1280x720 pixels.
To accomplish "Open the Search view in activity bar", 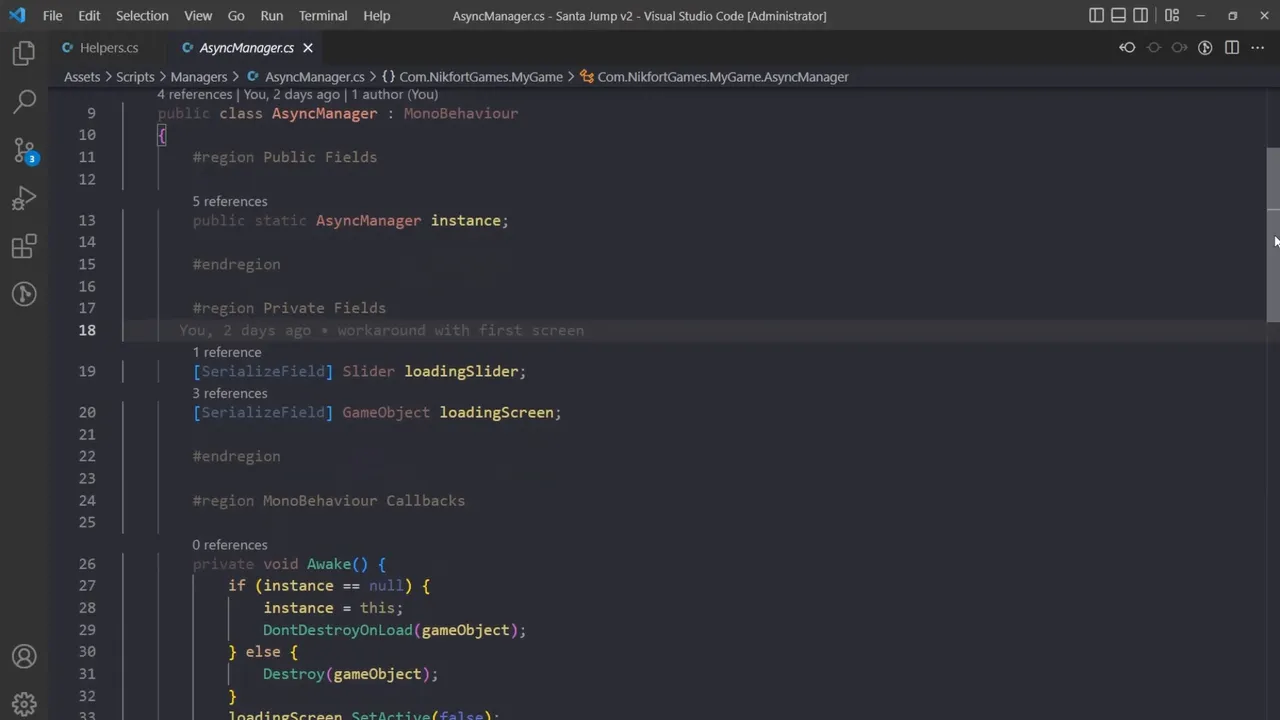I will pyautogui.click(x=24, y=101).
